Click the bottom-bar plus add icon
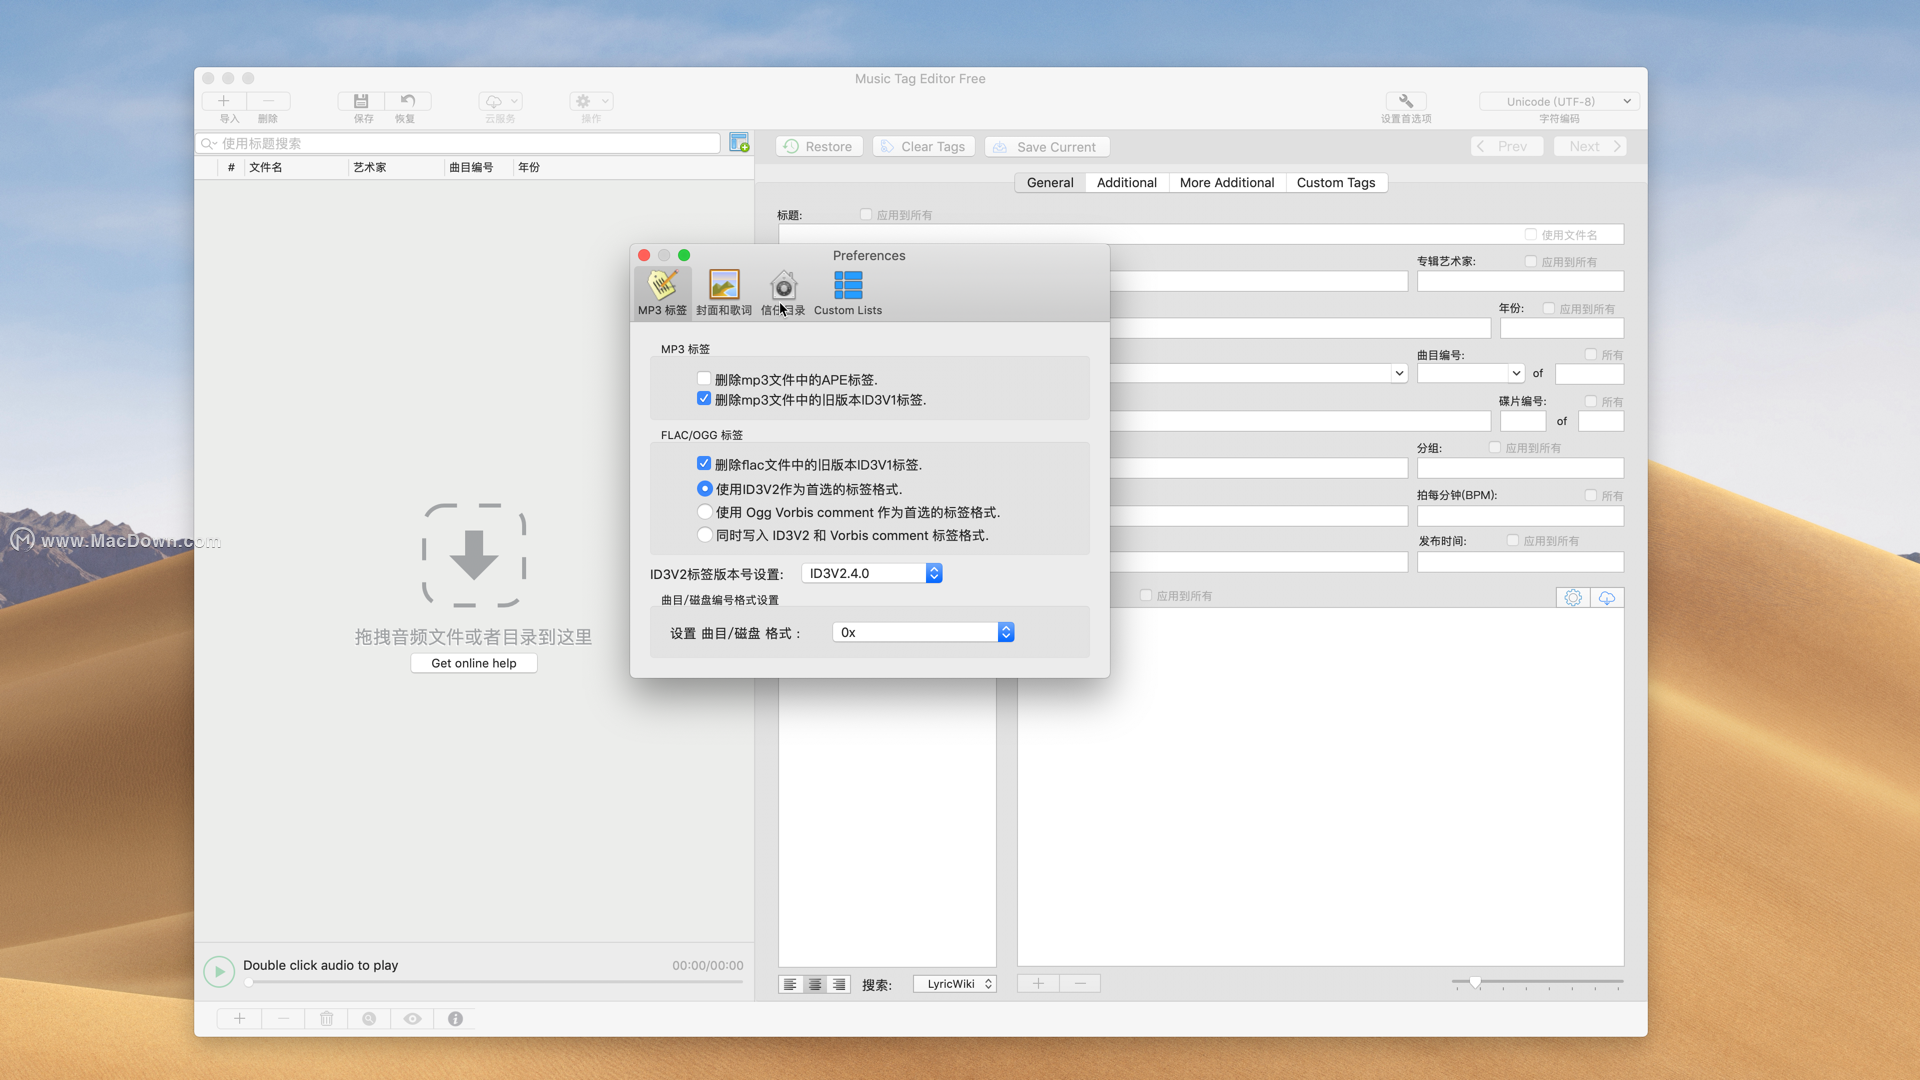This screenshot has height=1080, width=1920. pyautogui.click(x=240, y=1018)
